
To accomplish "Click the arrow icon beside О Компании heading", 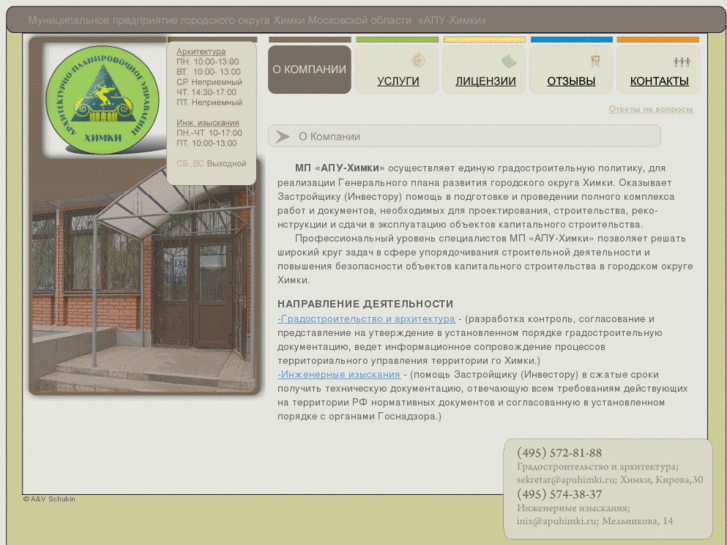I will coord(282,136).
